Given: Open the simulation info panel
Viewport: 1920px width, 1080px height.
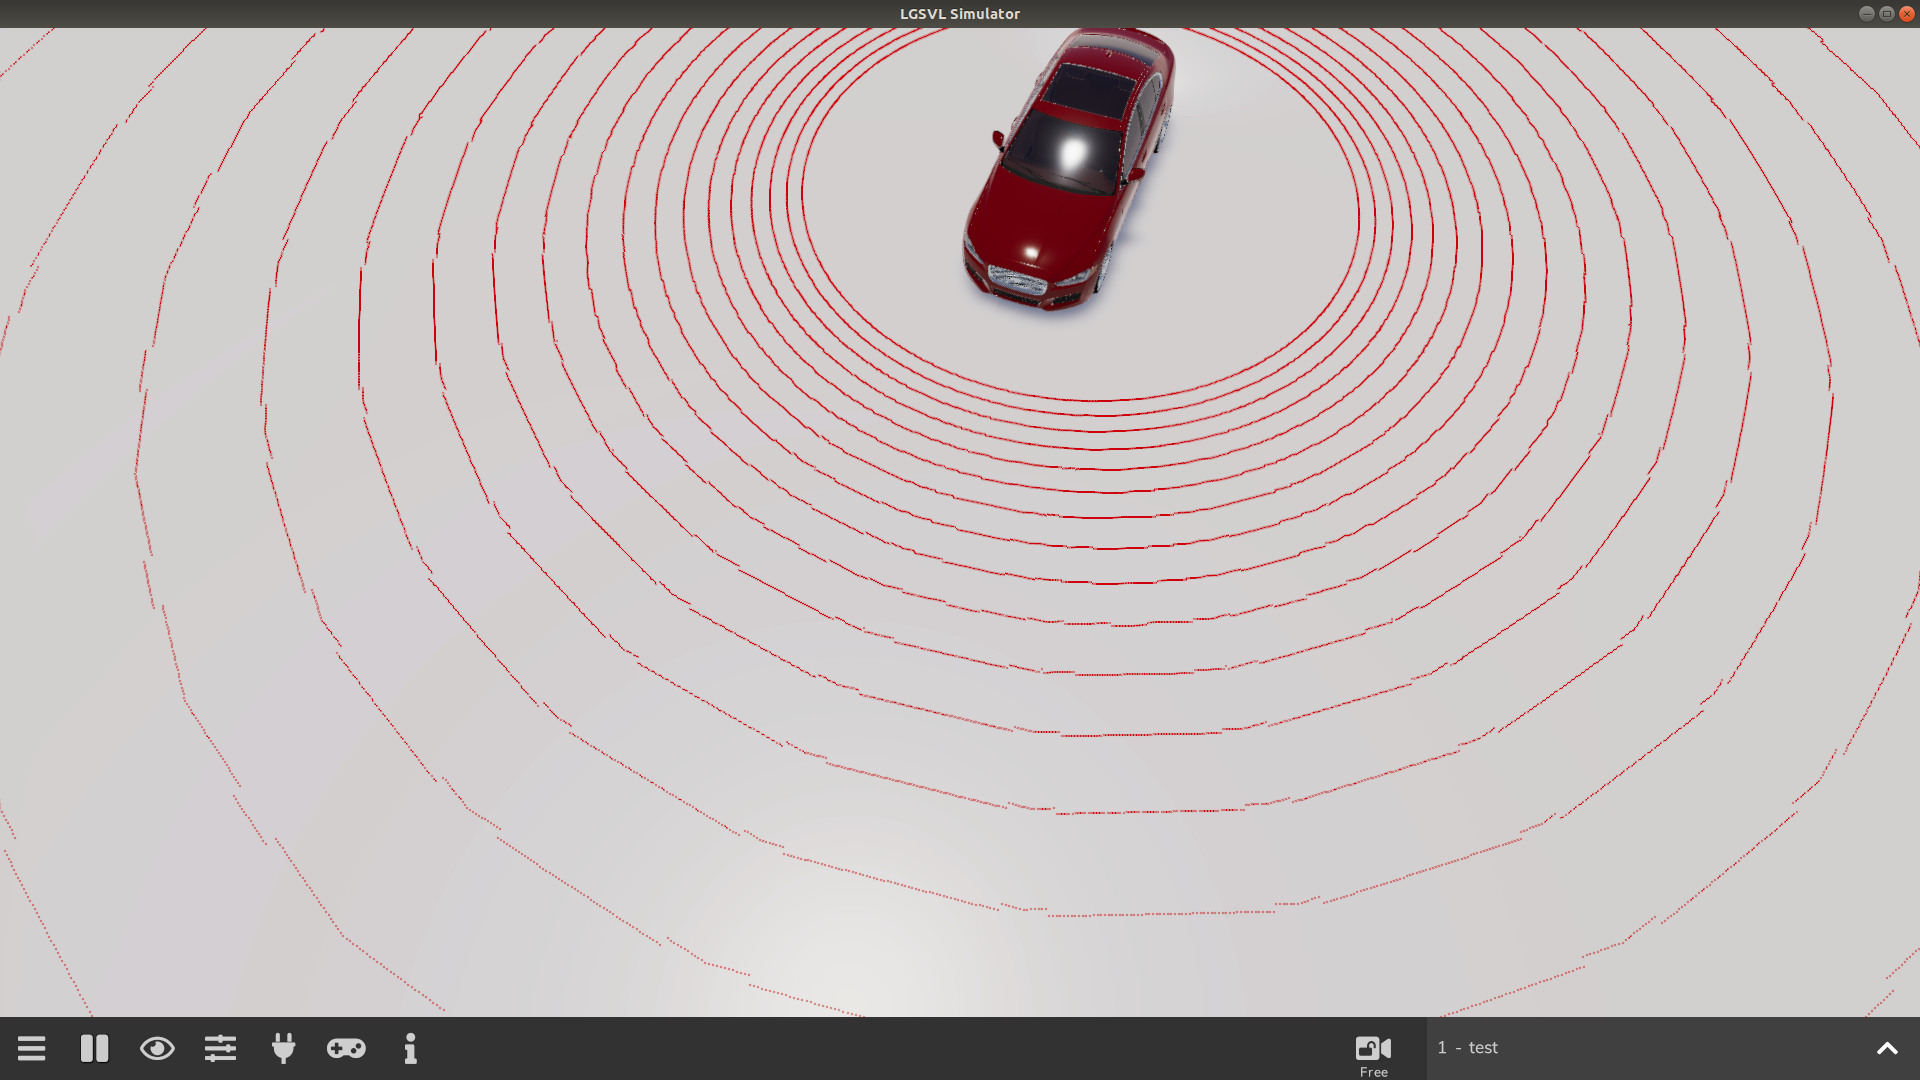Looking at the screenshot, I should tap(410, 1048).
